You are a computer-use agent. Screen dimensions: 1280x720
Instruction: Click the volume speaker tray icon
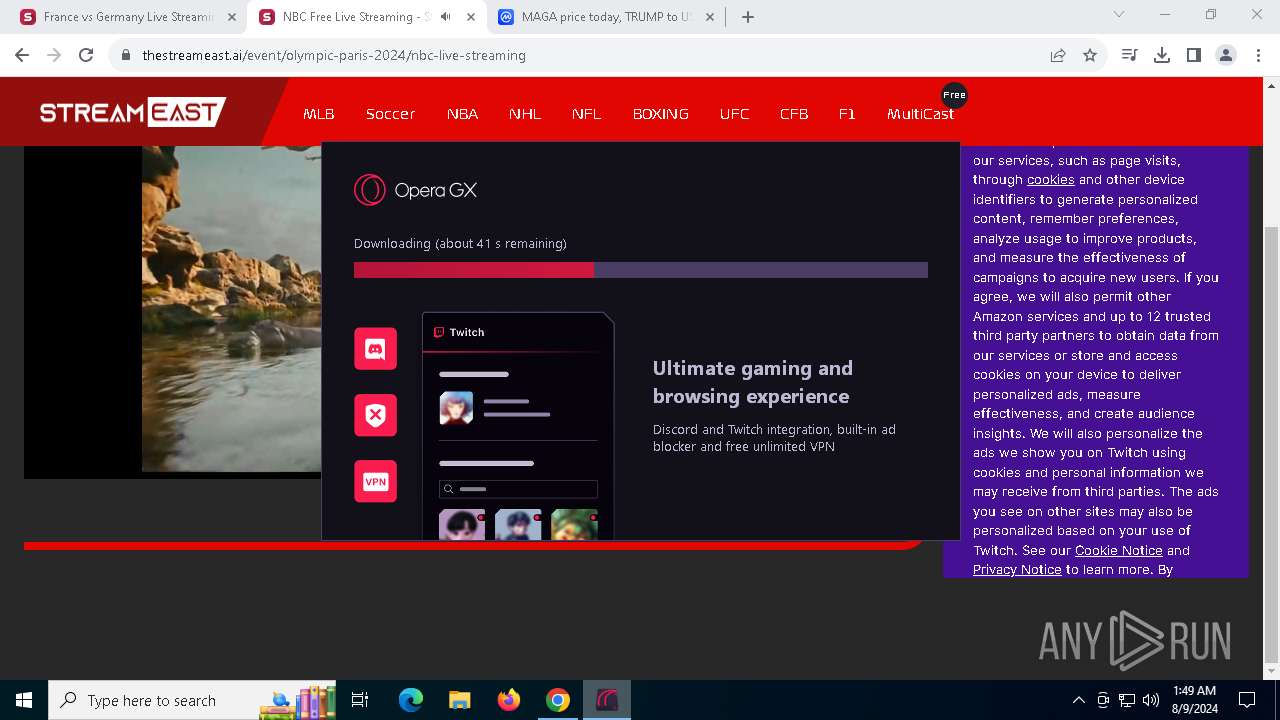tap(1151, 700)
